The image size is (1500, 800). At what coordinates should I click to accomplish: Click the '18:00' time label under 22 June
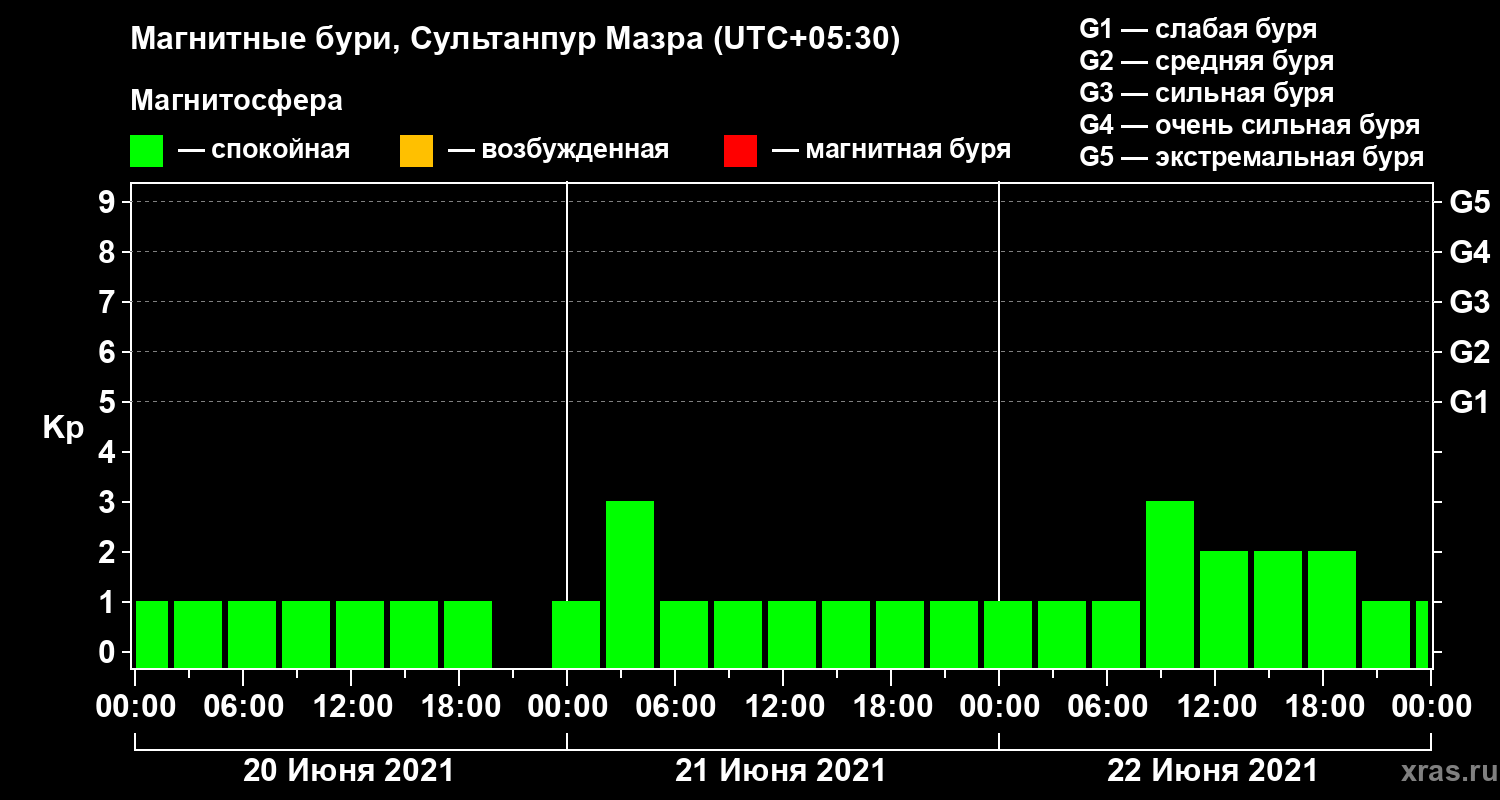[1324, 707]
